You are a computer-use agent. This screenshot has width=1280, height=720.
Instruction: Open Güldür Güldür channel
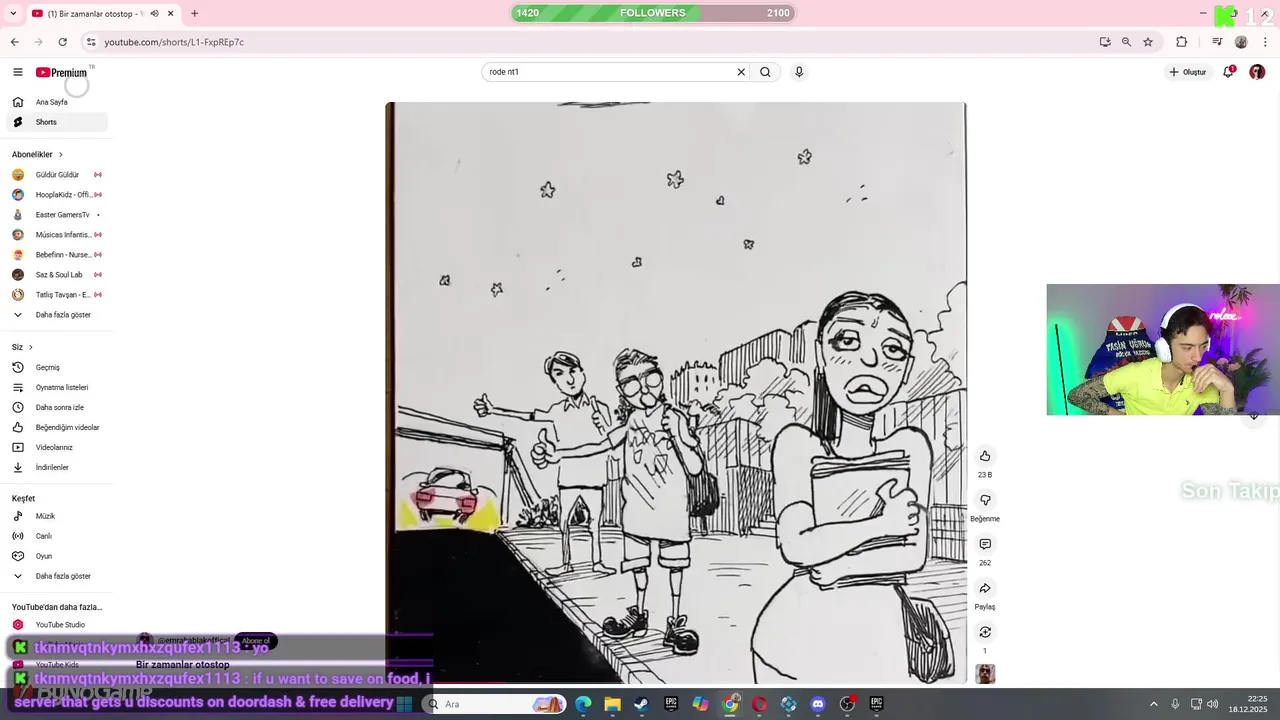57,175
